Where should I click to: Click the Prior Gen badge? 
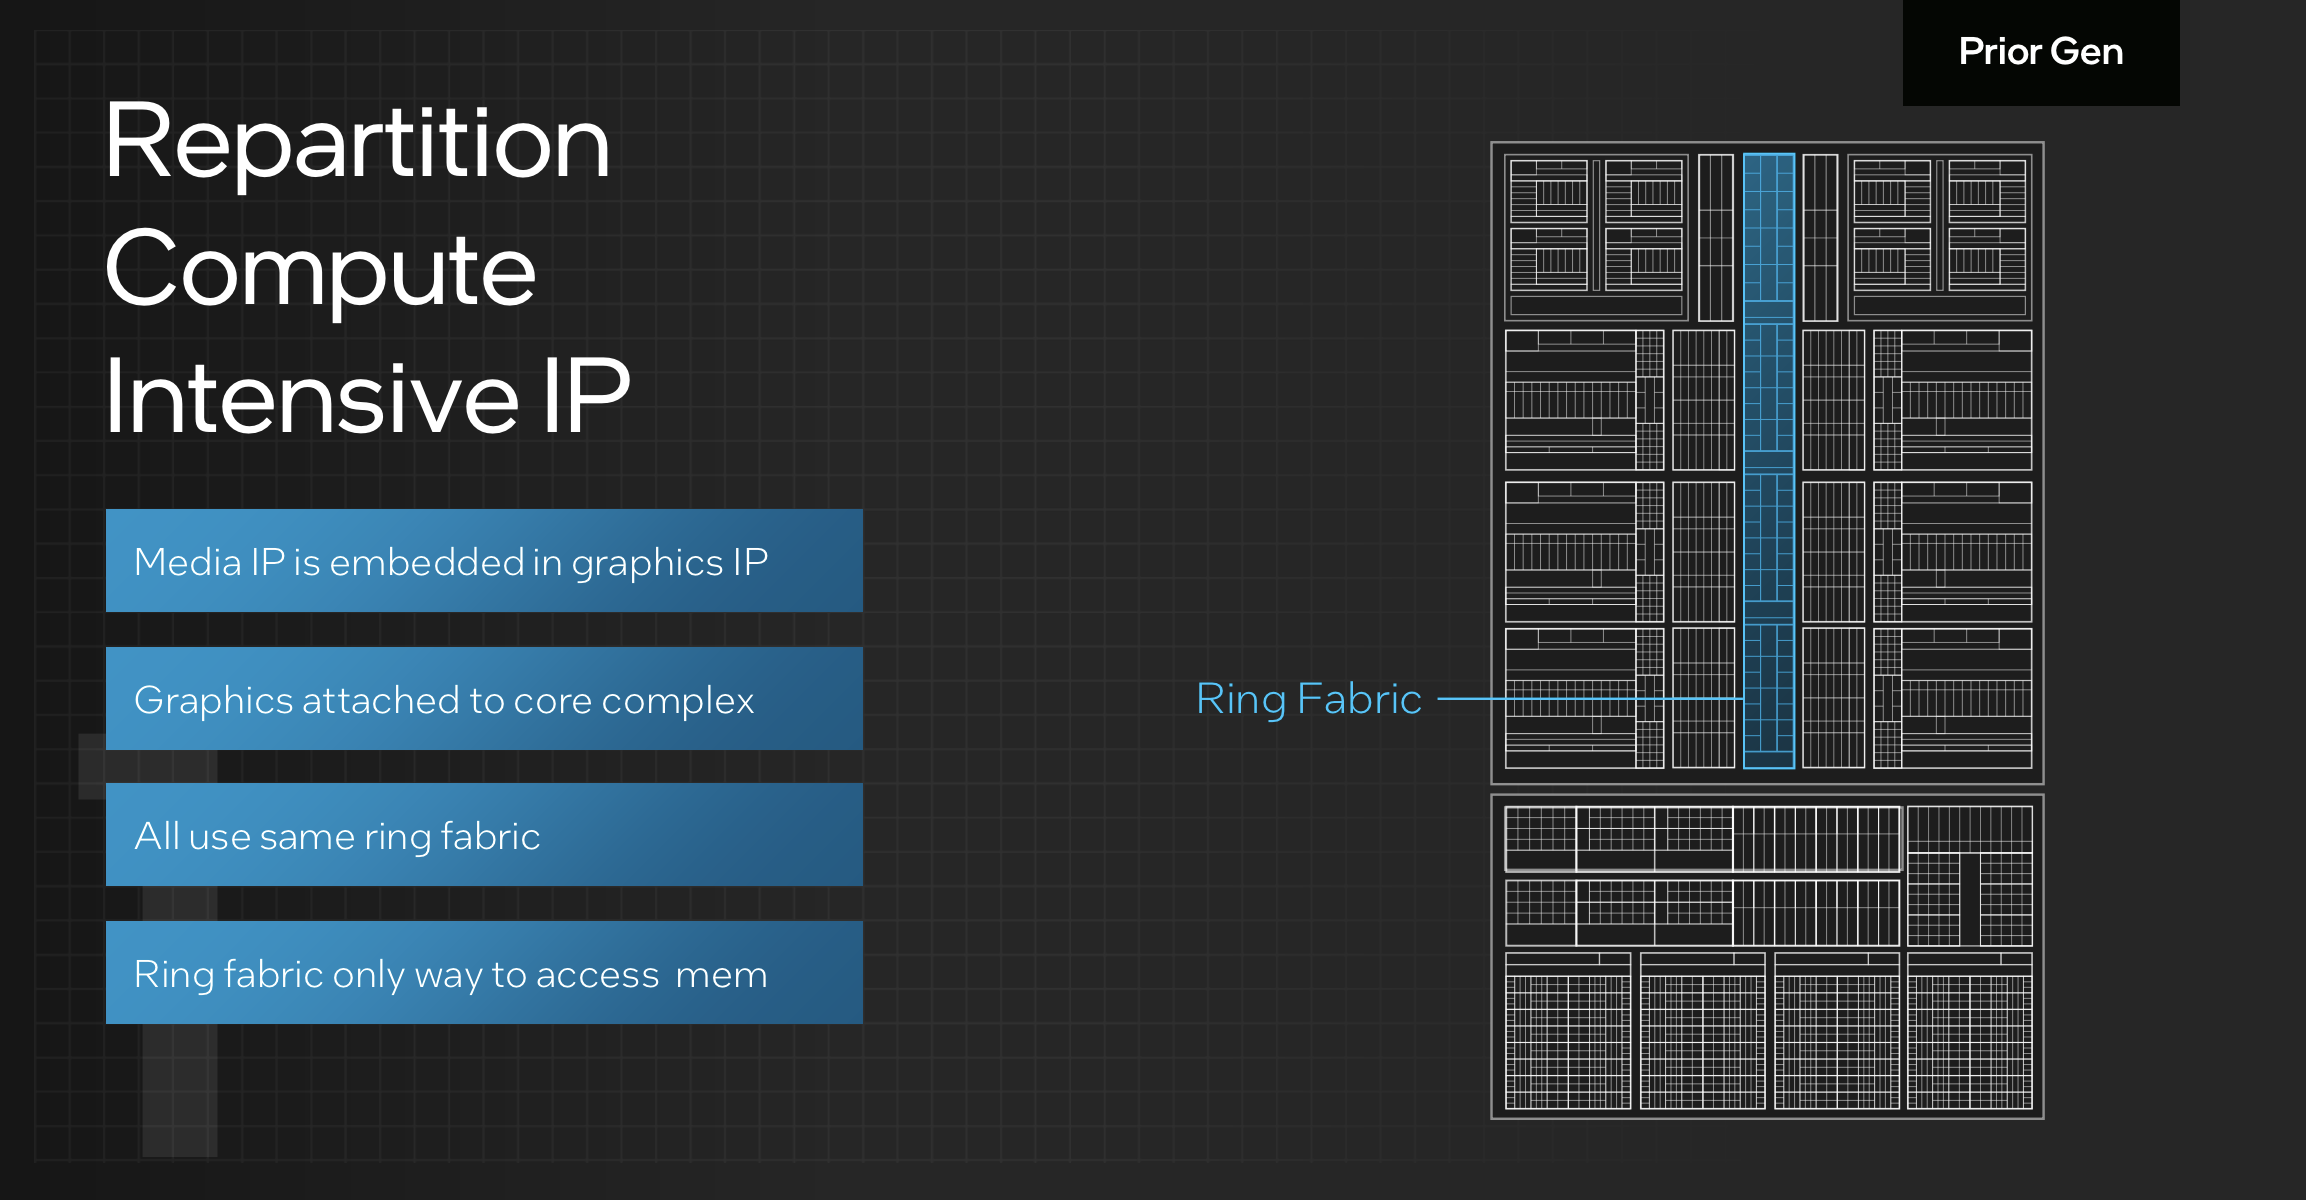(x=2040, y=50)
